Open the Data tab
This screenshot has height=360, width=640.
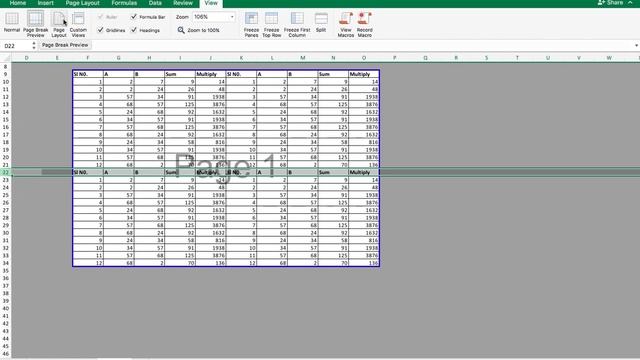[155, 3]
